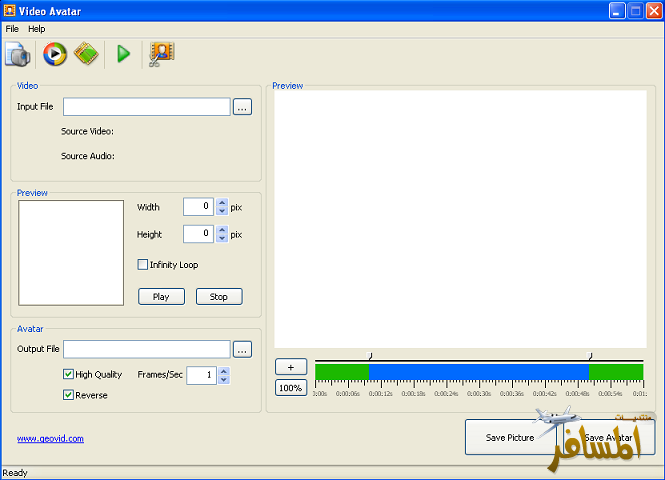
Task: Click the plus zoom-in timeline button
Action: [290, 367]
